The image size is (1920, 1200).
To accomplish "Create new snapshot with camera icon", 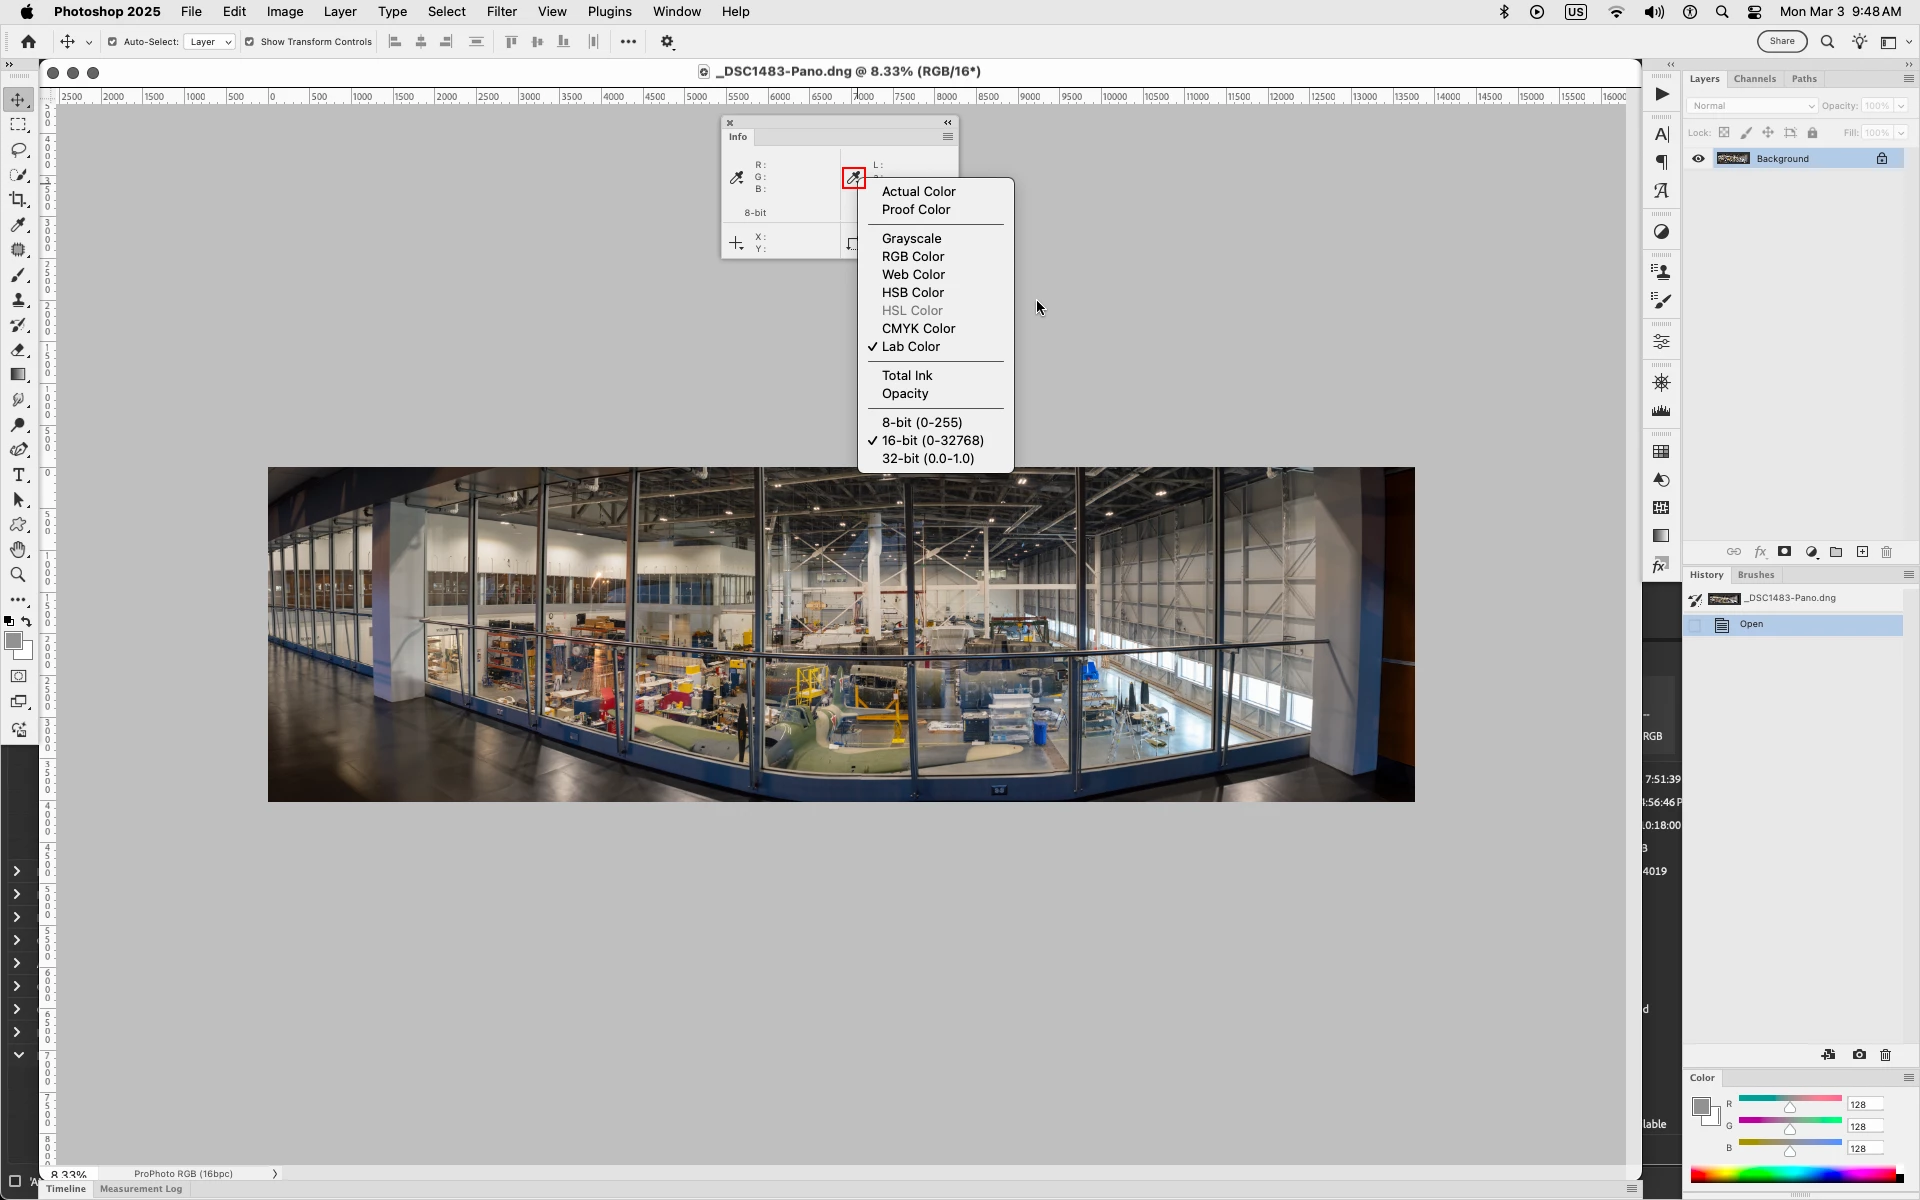I will (1859, 1055).
